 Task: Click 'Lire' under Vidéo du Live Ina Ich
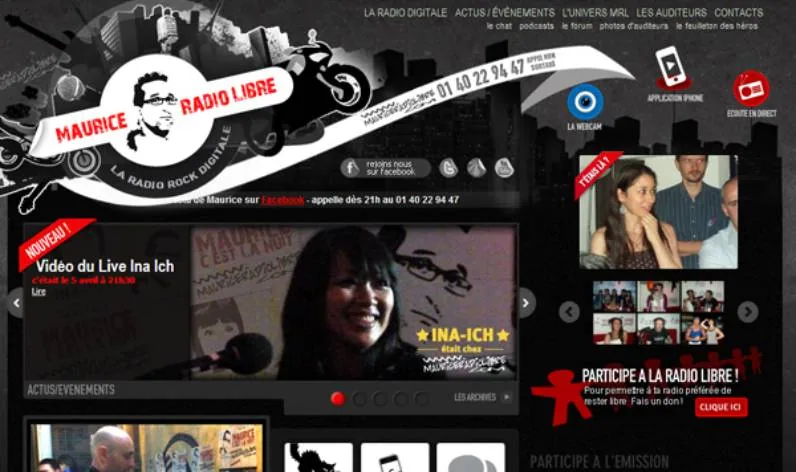click(x=39, y=292)
